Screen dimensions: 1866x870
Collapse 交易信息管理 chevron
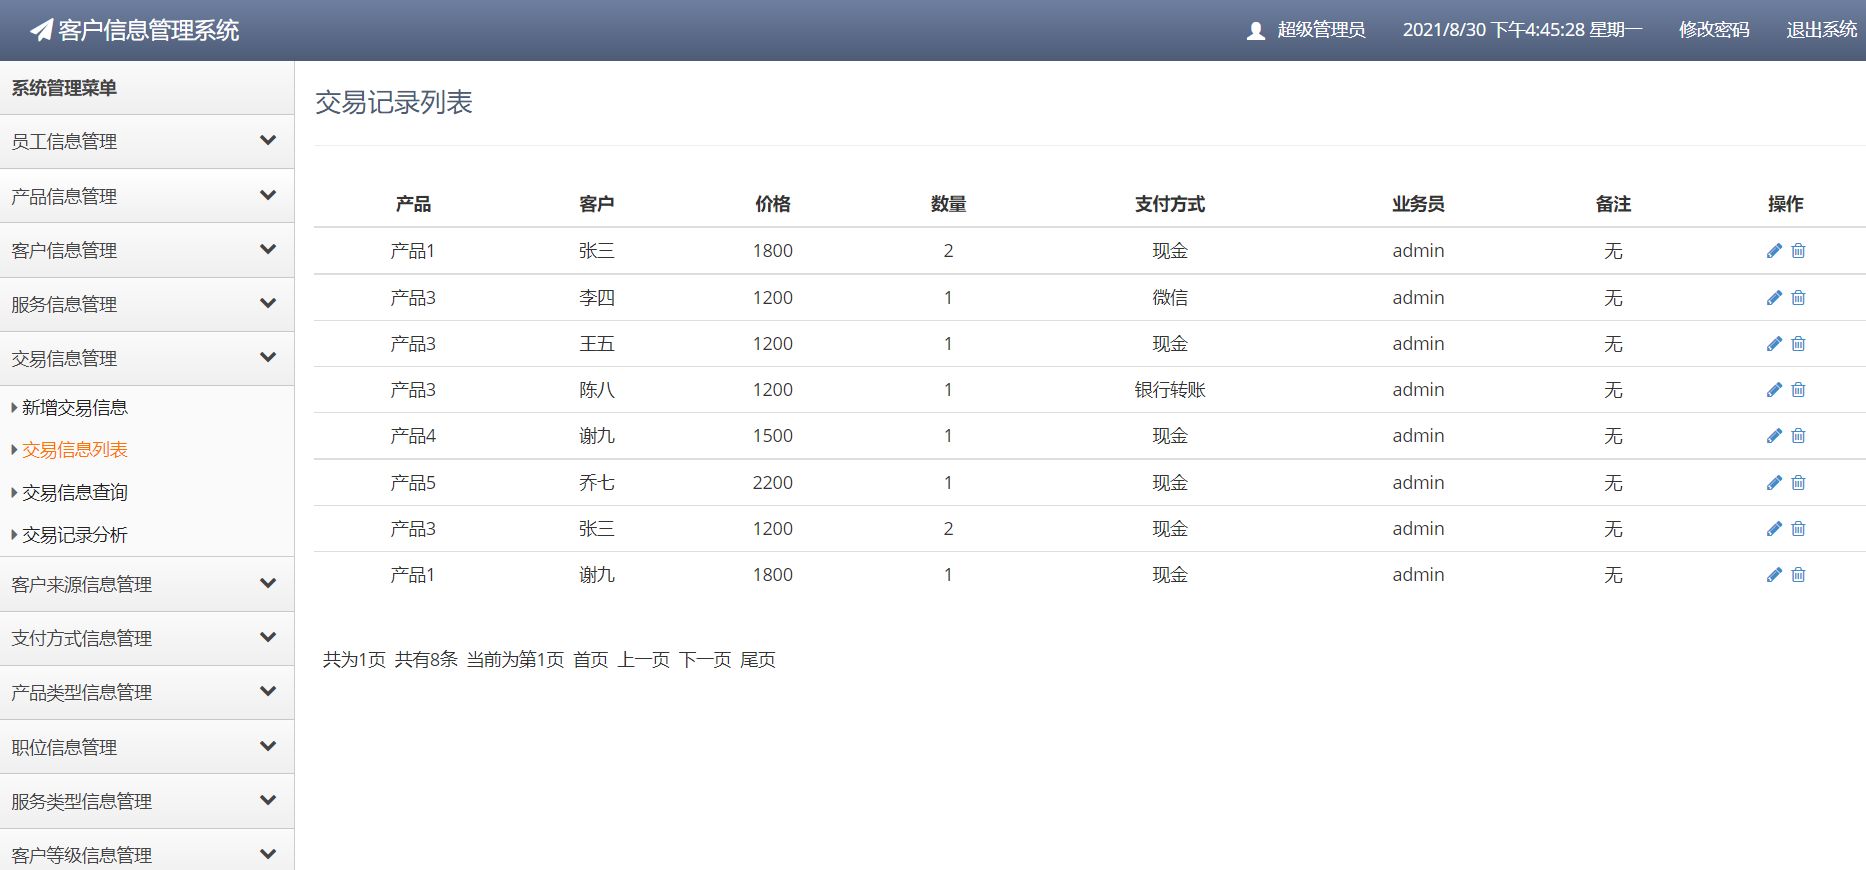268,357
